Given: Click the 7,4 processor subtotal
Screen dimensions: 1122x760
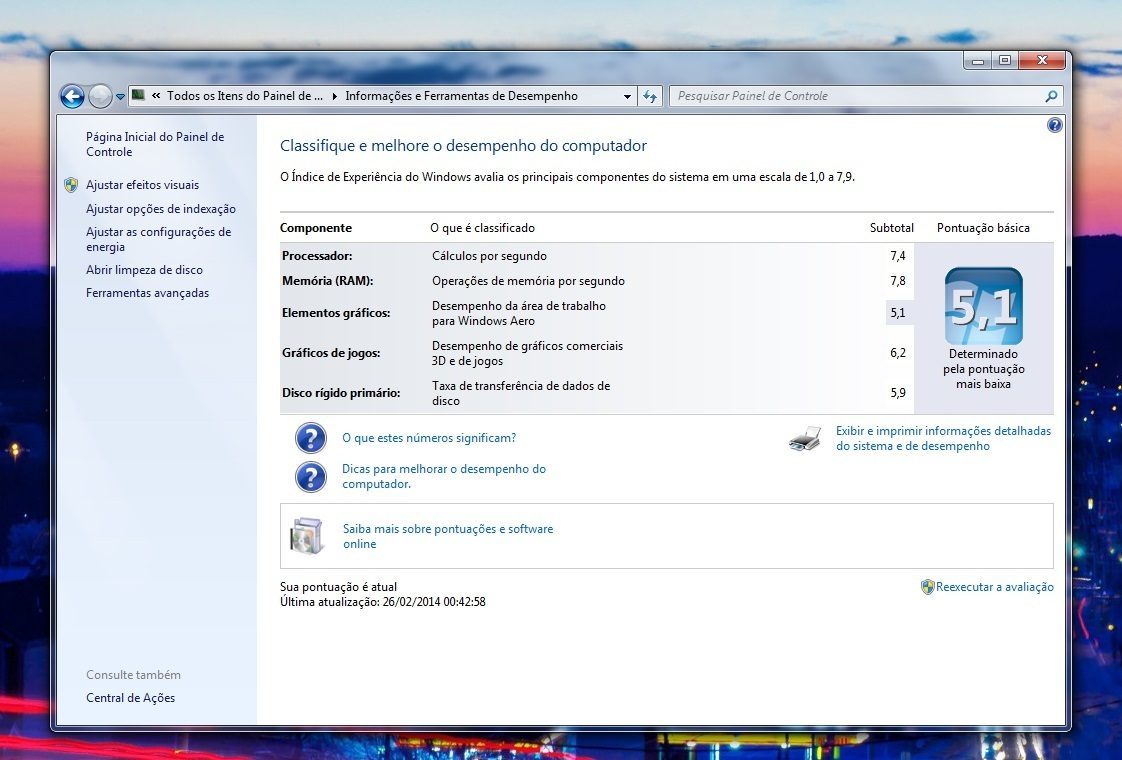Looking at the screenshot, I should [898, 255].
